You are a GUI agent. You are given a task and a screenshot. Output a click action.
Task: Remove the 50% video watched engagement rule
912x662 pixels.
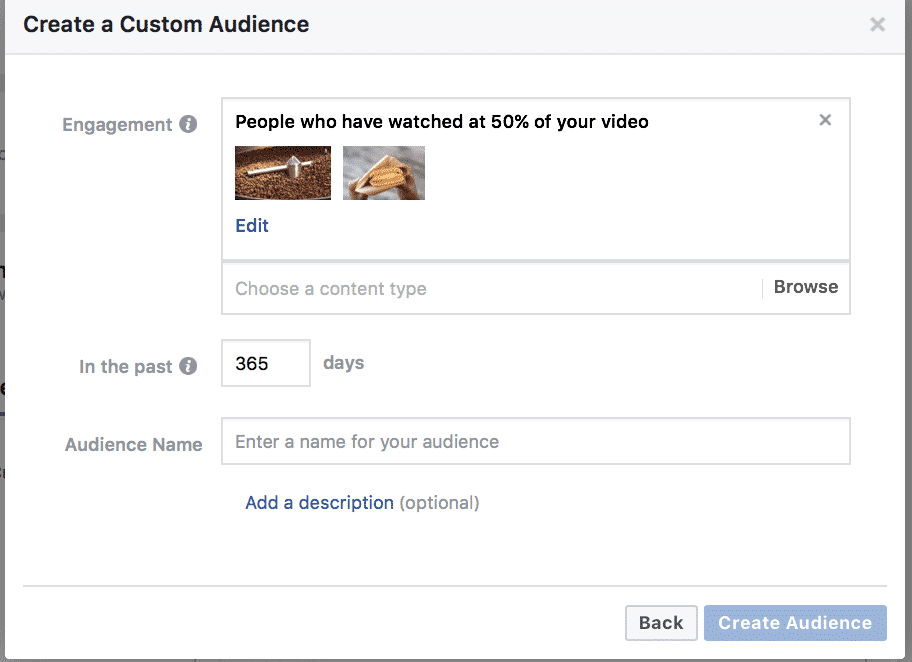(x=825, y=120)
